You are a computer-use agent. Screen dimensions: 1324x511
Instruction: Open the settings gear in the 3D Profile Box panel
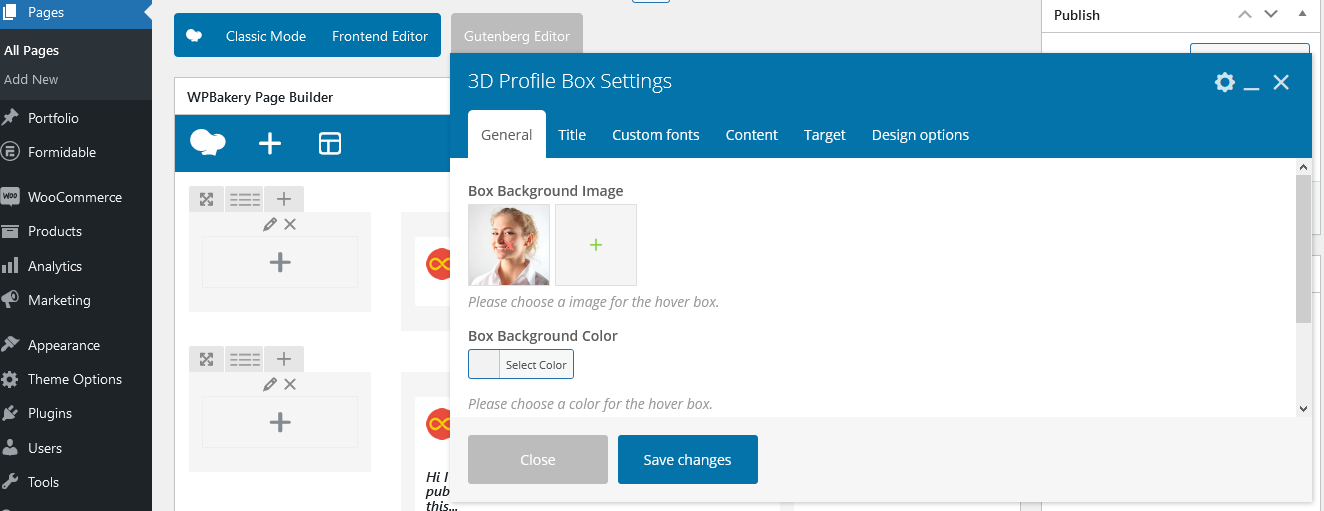1225,82
